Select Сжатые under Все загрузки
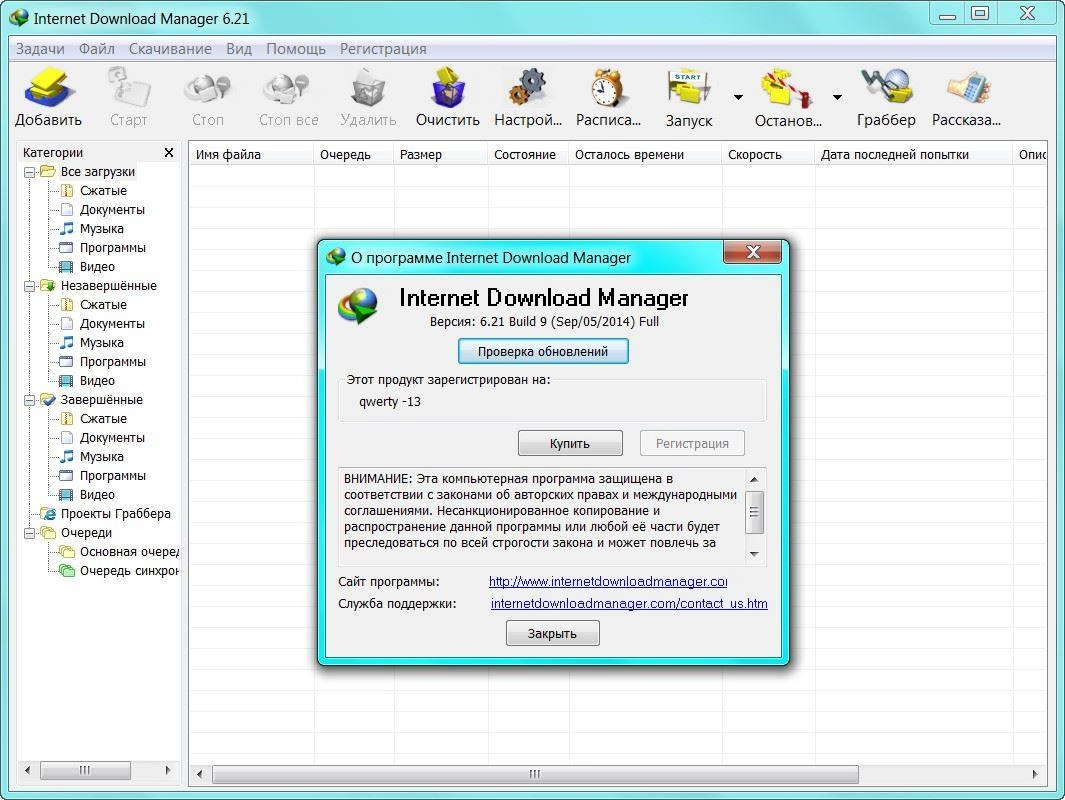This screenshot has width=1065, height=800. point(103,191)
